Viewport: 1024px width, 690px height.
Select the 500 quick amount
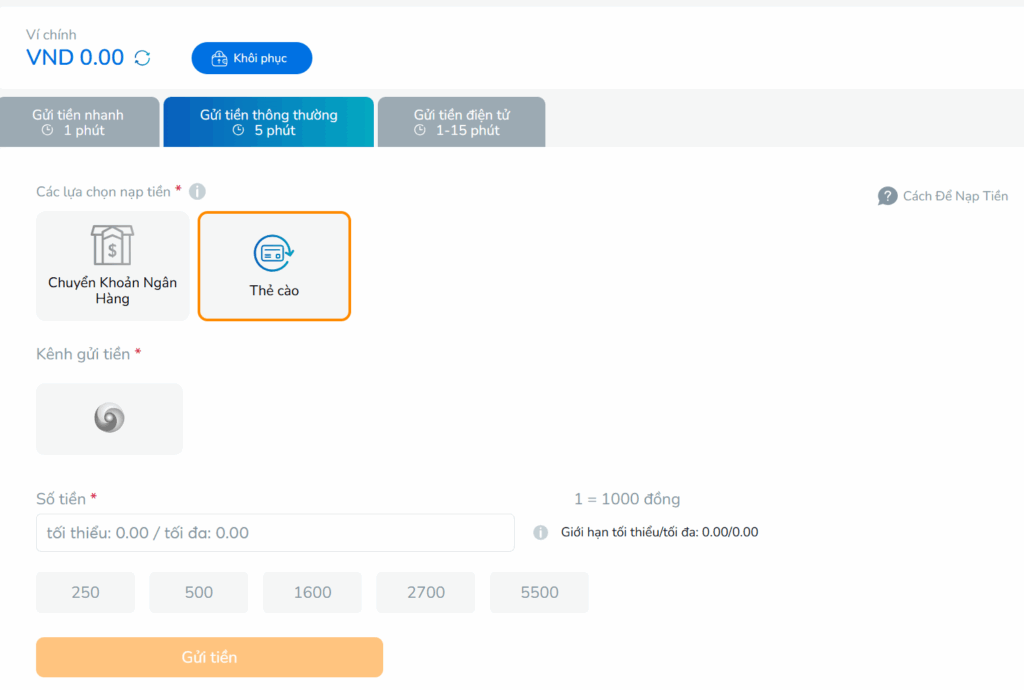click(199, 592)
